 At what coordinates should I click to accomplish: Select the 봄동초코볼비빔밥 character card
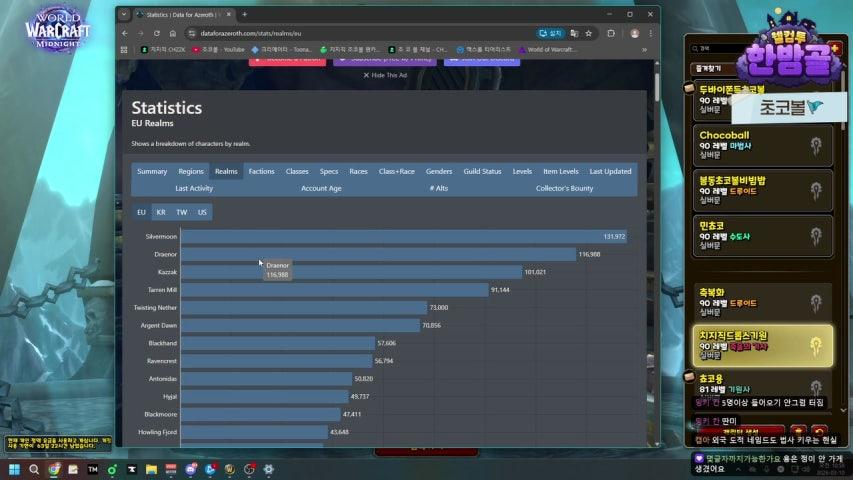tap(763, 190)
